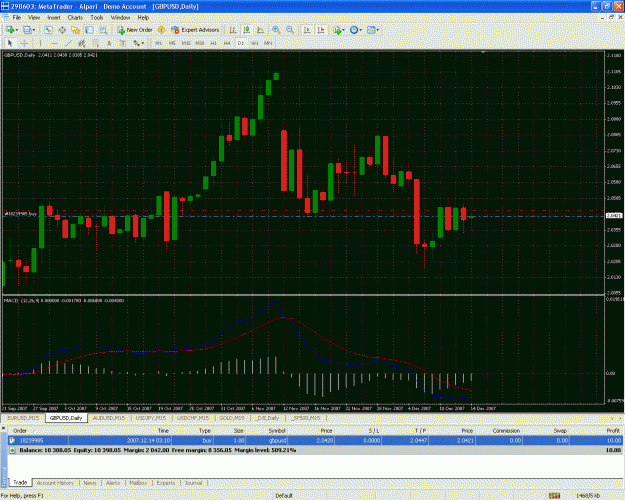Switch chart to candlesticks type
Image resolution: width=625 pixels, height=500 pixels.
(247, 30)
